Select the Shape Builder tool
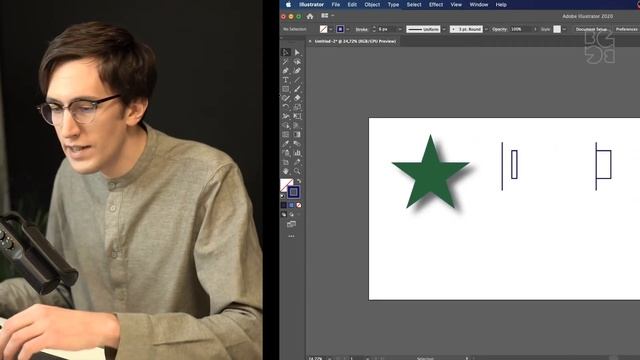Image resolution: width=640 pixels, height=360 pixels. [286, 125]
